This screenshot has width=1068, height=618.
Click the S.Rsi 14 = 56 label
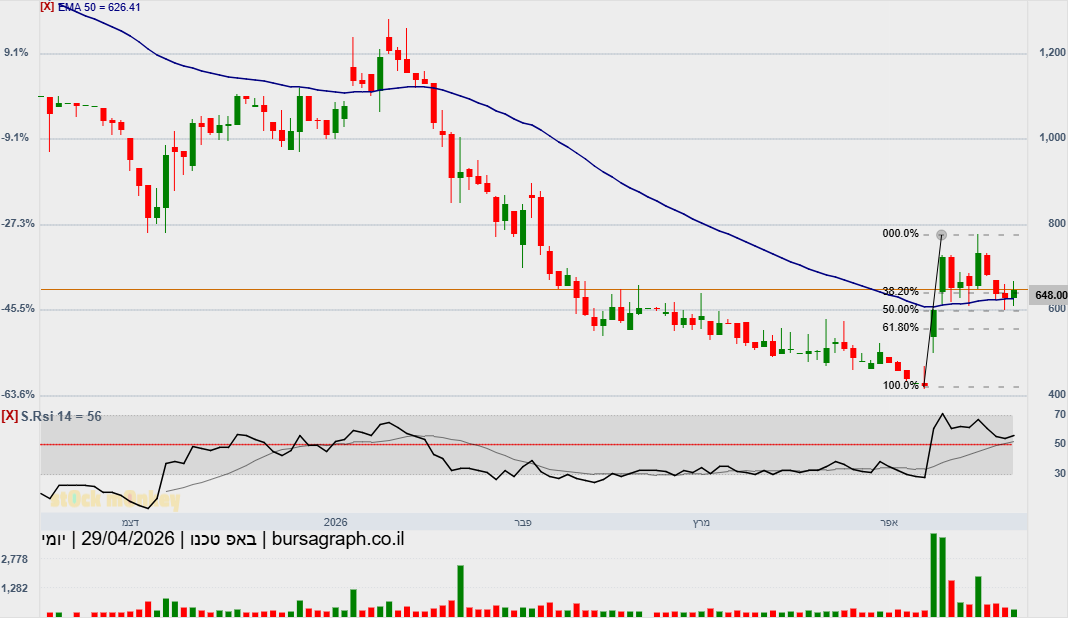[x=61, y=416]
